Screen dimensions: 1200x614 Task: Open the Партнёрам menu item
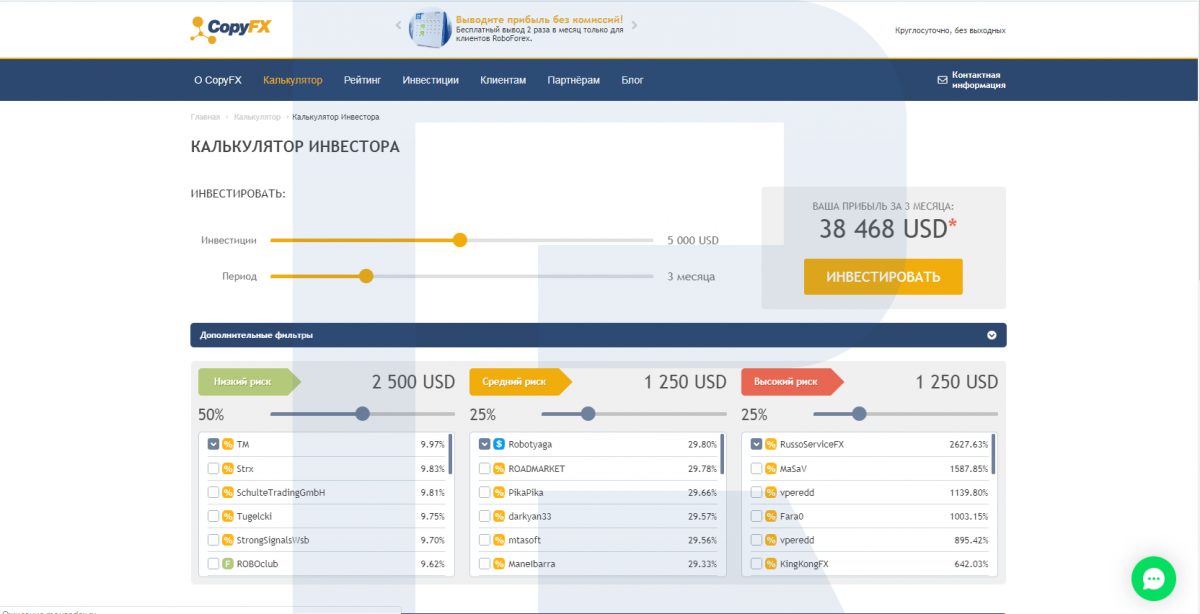tap(574, 80)
